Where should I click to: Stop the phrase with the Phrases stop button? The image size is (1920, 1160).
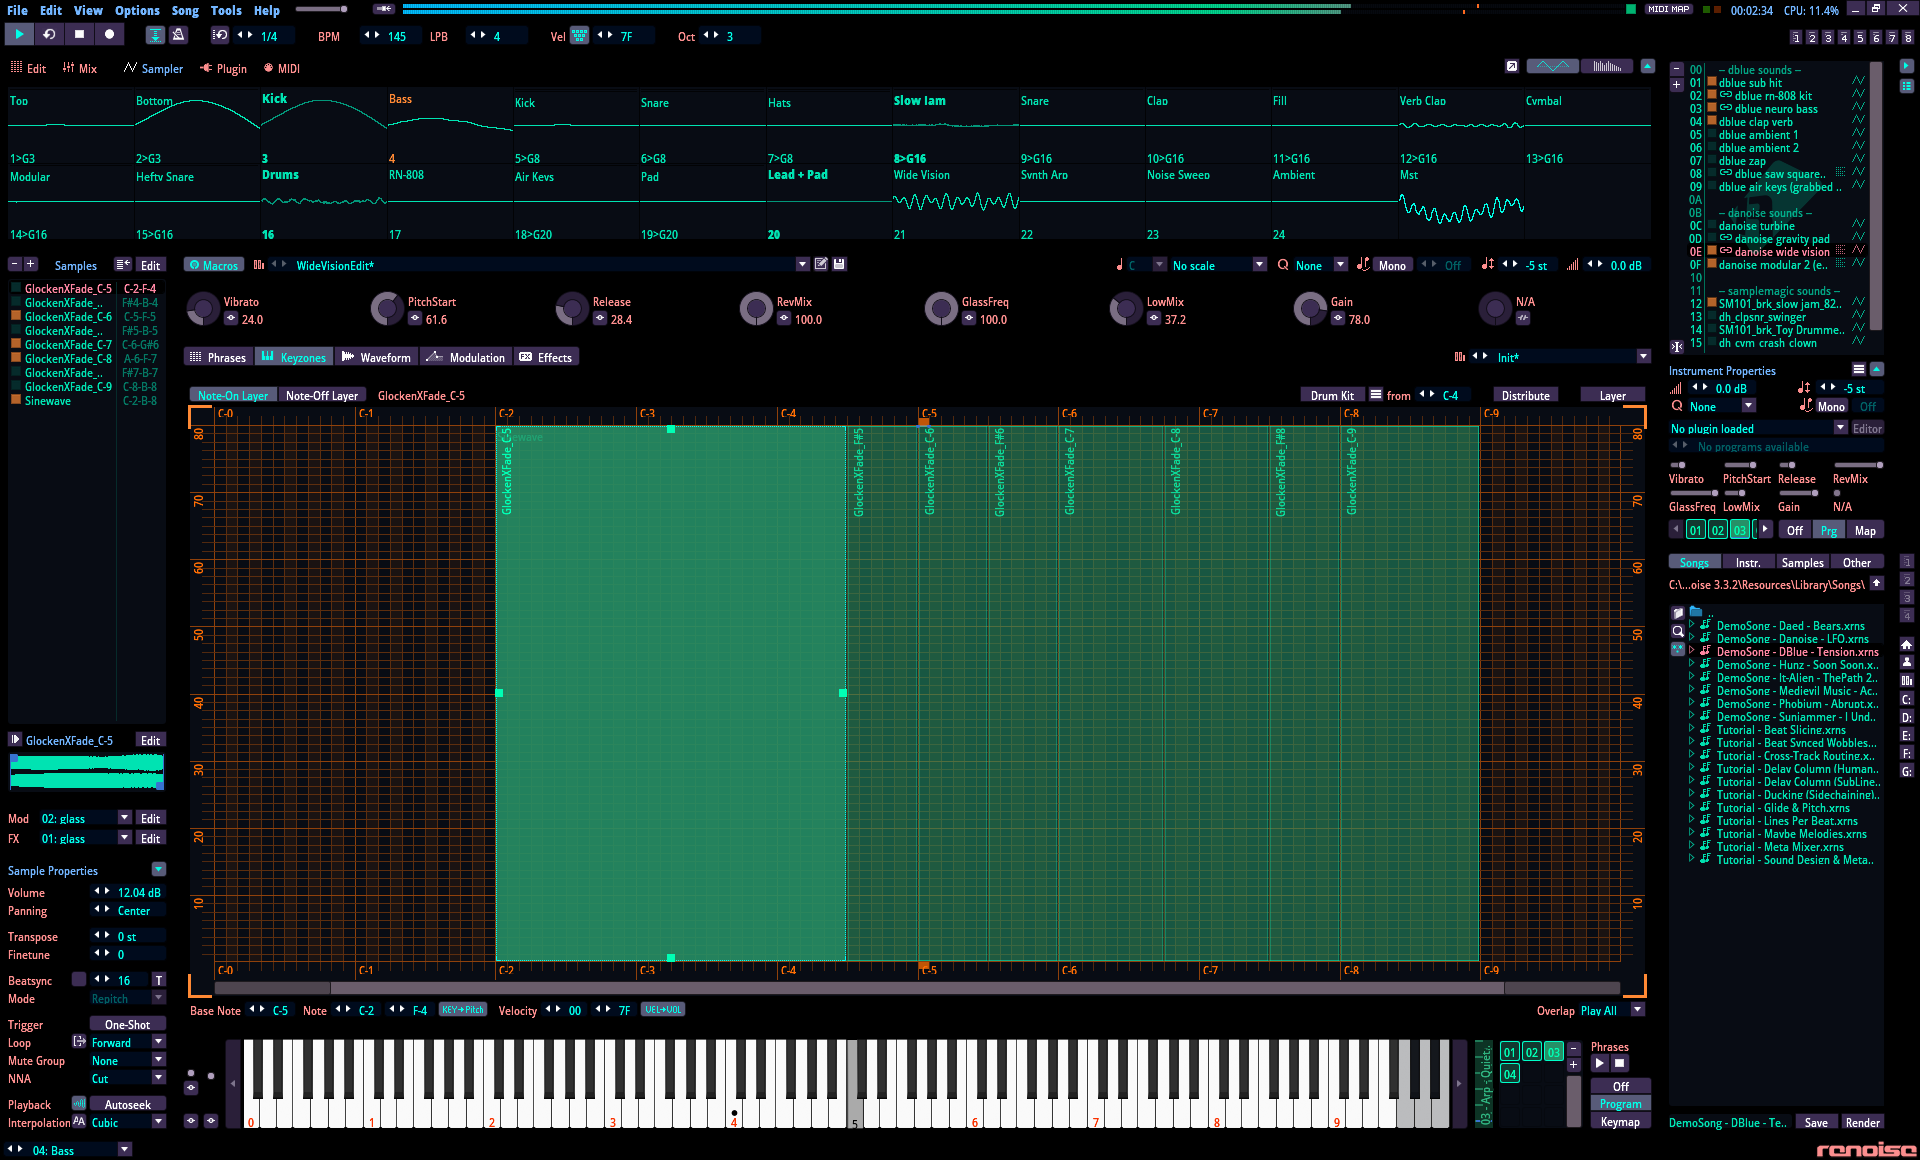pos(1620,1064)
